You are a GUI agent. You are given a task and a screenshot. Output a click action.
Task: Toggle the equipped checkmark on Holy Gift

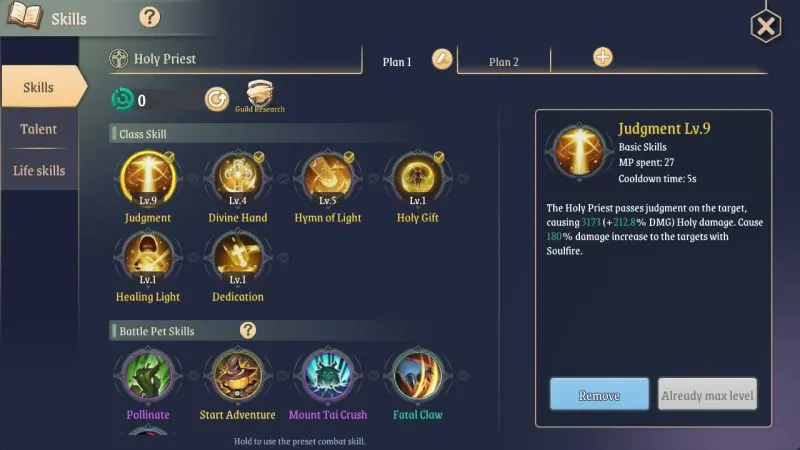click(x=439, y=157)
